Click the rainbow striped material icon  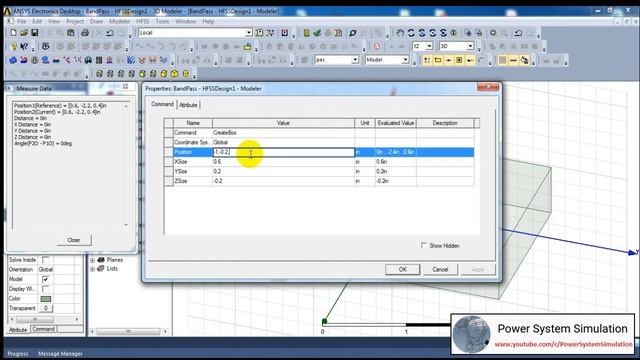(56, 60)
